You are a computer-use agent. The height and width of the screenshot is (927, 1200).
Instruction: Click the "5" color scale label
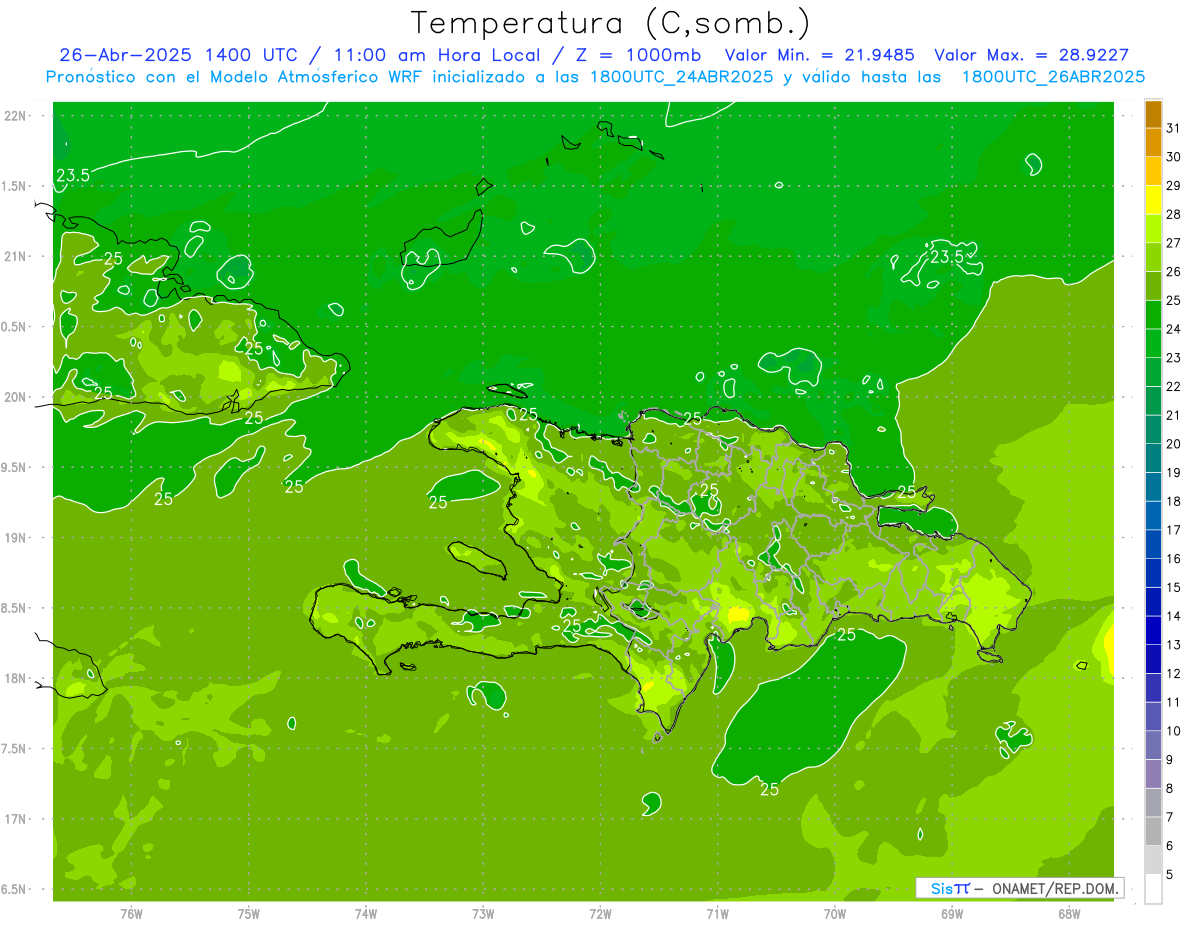click(1170, 875)
